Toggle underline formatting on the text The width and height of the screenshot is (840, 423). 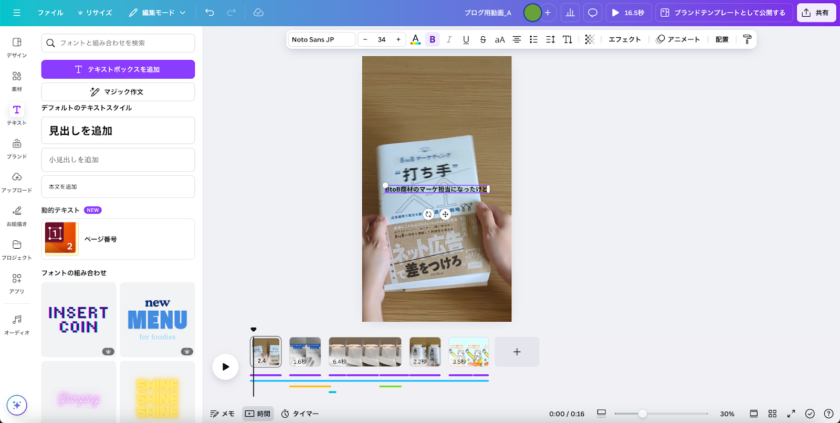466,40
